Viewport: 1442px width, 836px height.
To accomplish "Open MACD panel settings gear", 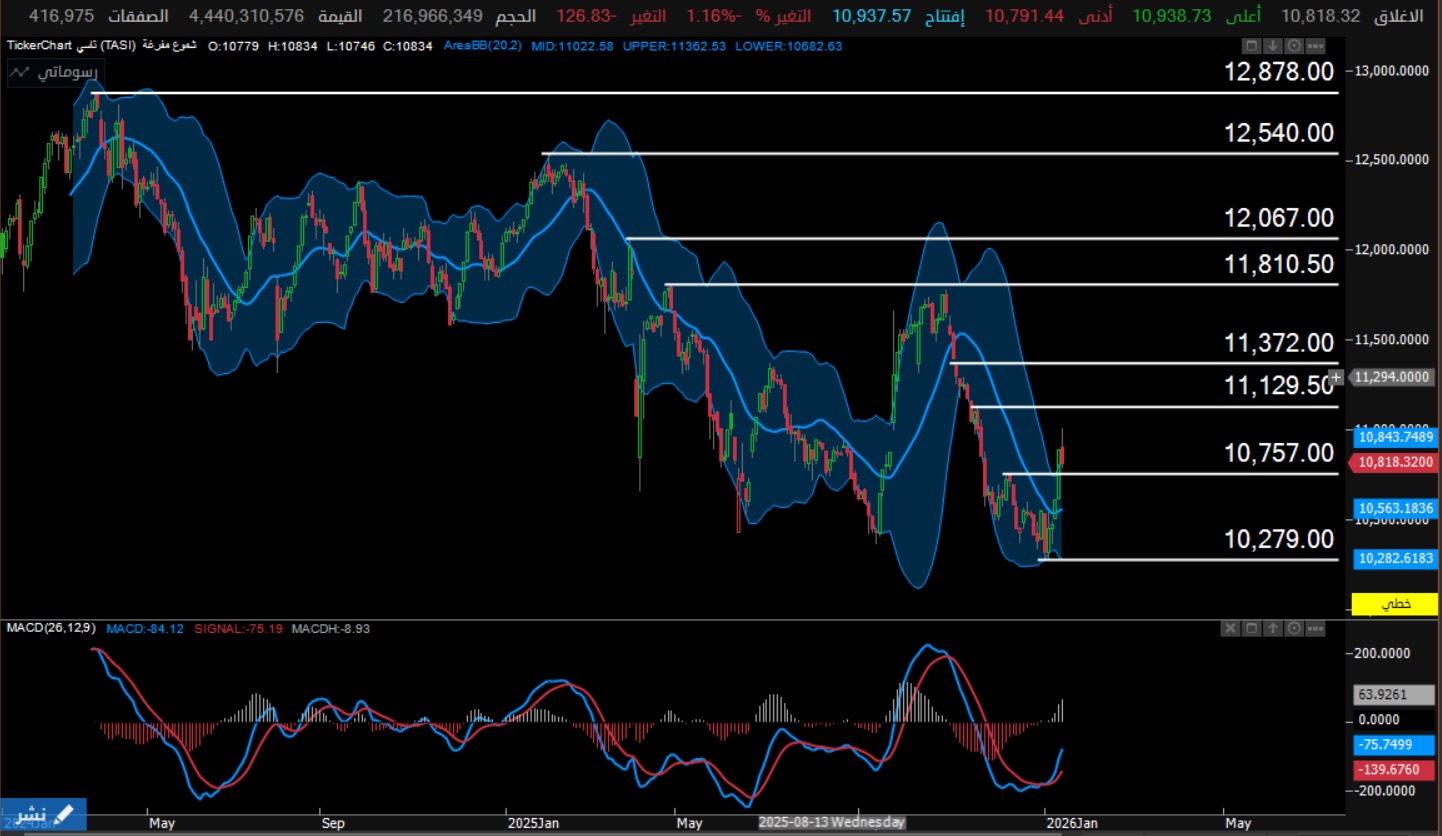I will pyautogui.click(x=1296, y=628).
